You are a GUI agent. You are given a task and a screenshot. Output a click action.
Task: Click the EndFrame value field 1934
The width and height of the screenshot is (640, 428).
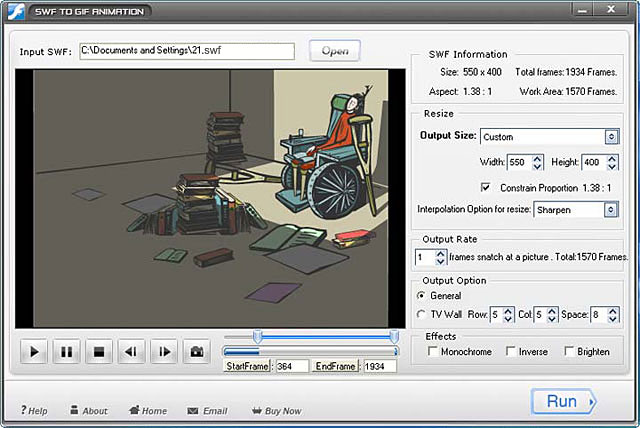tap(380, 366)
